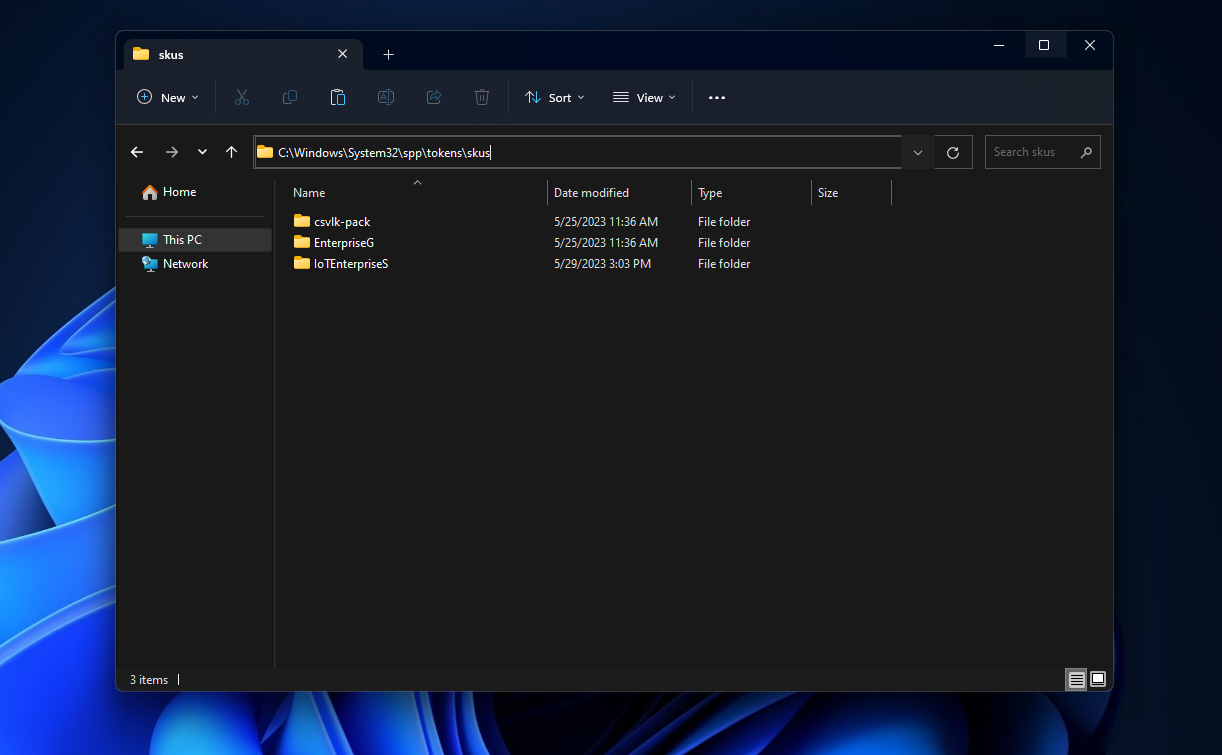The height and width of the screenshot is (755, 1222).
Task: Sort by the Size column header
Action: coord(851,193)
